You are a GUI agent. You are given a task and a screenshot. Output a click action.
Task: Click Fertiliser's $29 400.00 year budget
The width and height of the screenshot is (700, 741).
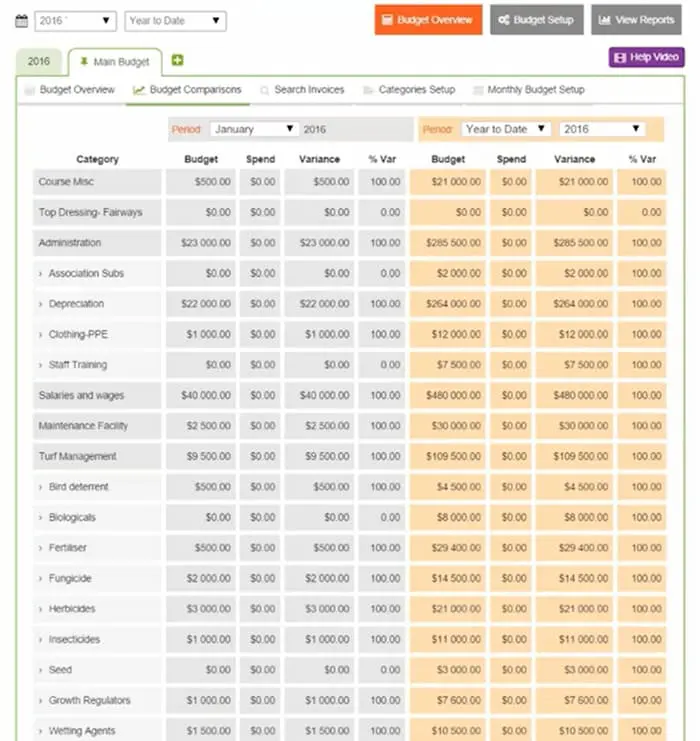click(448, 548)
